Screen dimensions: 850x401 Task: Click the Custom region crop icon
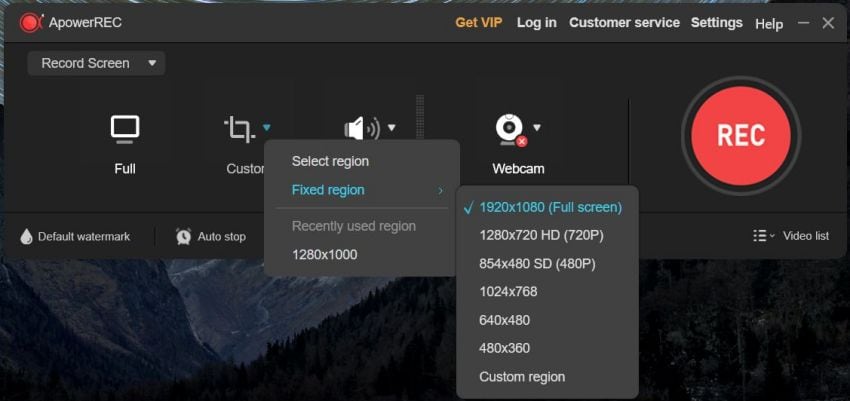(x=239, y=129)
